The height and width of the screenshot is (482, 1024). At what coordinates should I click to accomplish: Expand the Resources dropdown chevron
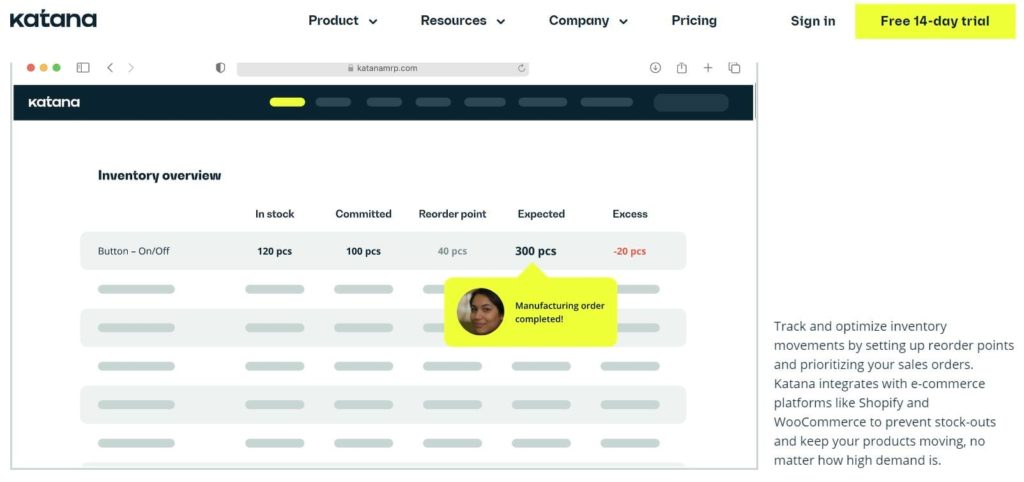coord(501,22)
